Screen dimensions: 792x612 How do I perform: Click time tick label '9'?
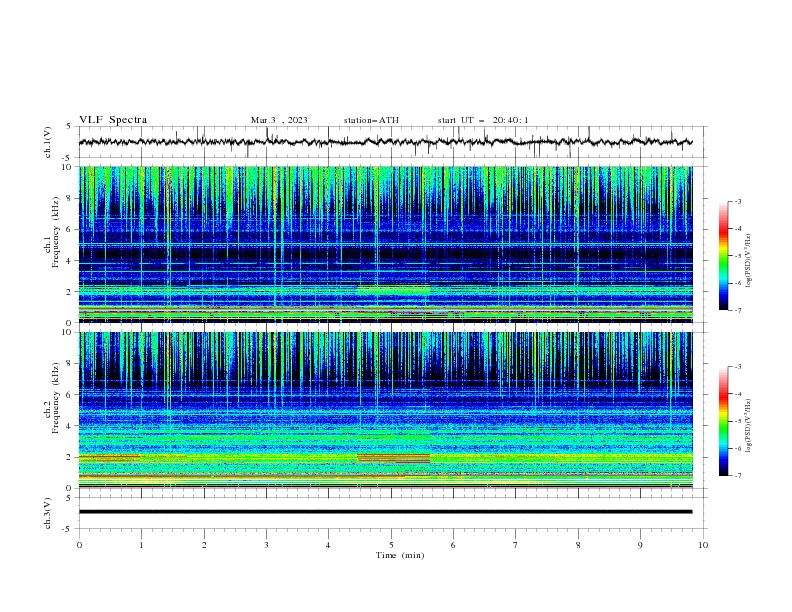point(640,545)
